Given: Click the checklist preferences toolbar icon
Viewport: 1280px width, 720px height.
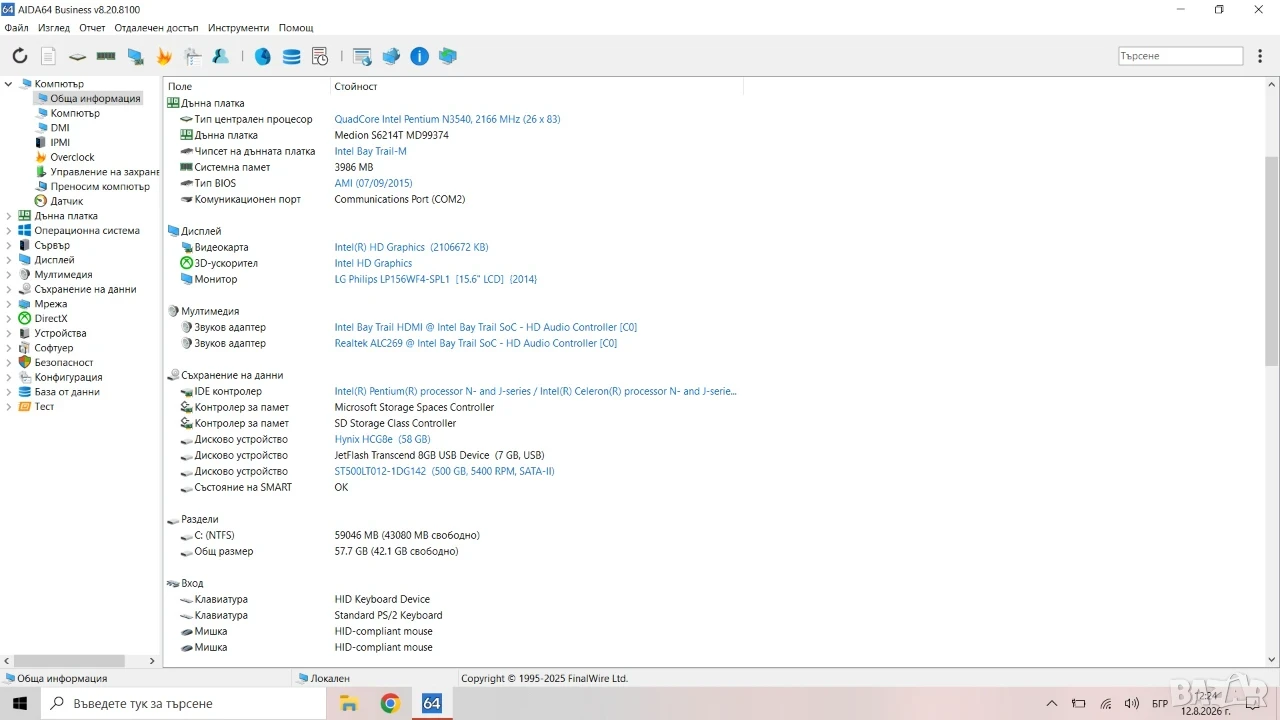Looking at the screenshot, I should click(192, 56).
